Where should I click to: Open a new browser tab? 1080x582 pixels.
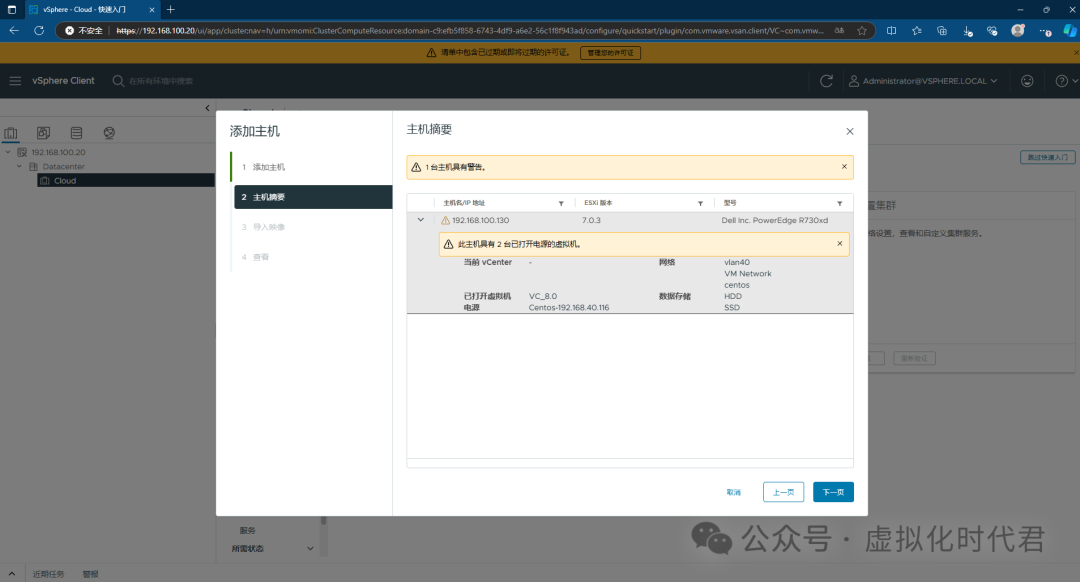pyautogui.click(x=170, y=10)
